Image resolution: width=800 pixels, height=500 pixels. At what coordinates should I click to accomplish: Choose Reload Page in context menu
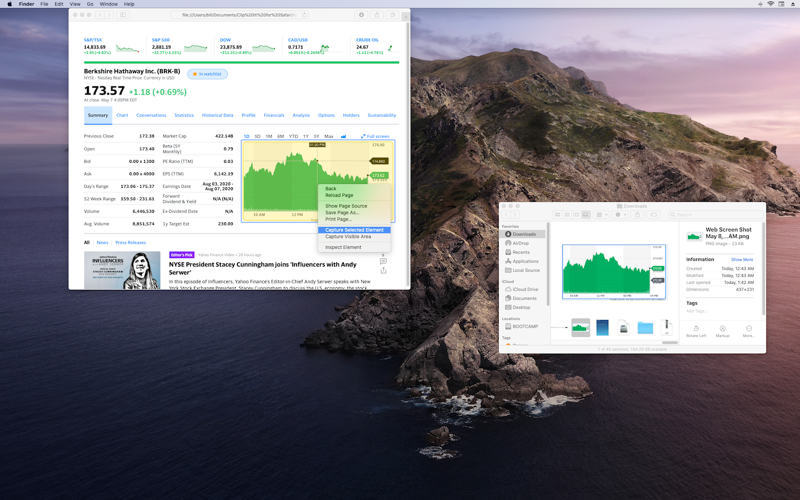pyautogui.click(x=354, y=195)
